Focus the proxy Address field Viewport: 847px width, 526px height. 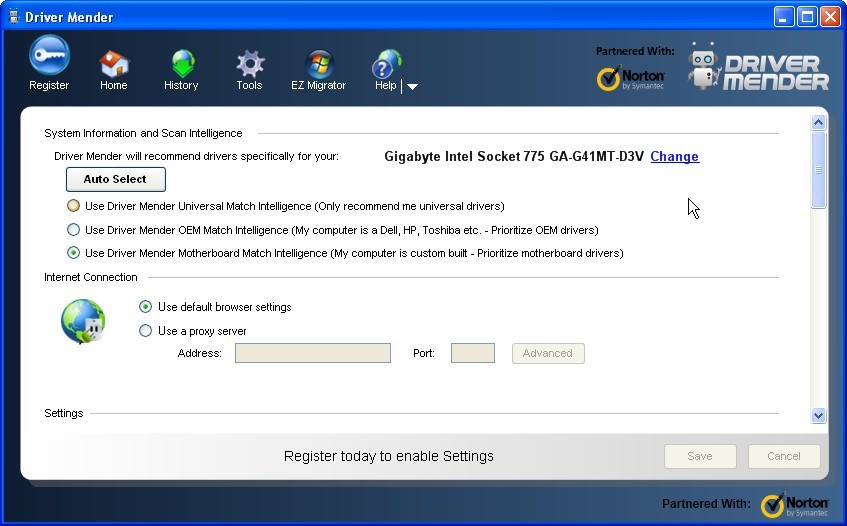click(x=313, y=353)
